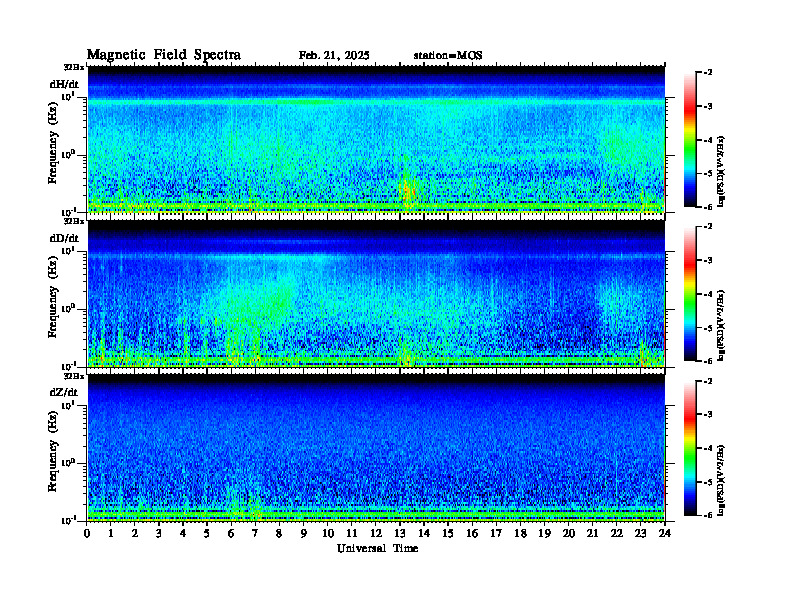This screenshot has height=612, width=792.
Task: Click the time axis tick label "14"
Action: coord(424,533)
